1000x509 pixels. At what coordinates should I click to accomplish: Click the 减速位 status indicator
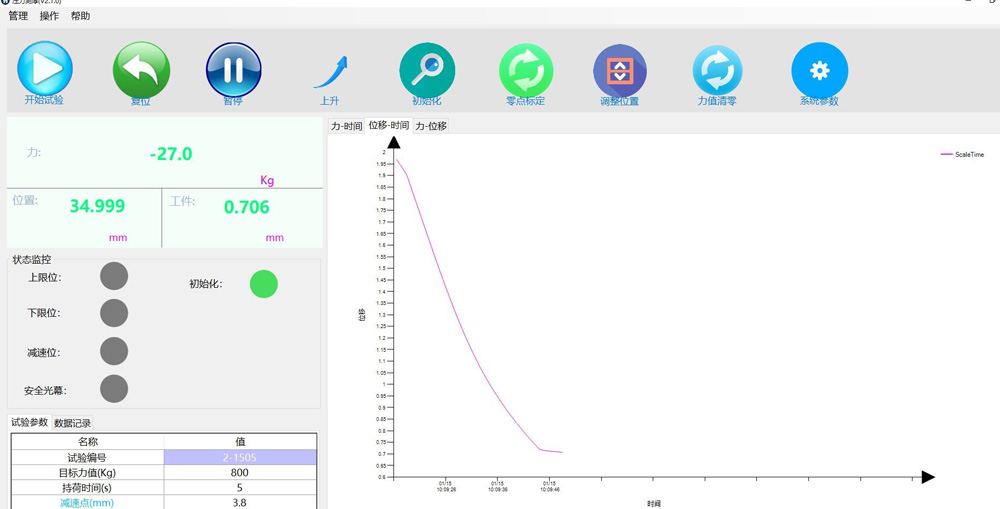(114, 351)
